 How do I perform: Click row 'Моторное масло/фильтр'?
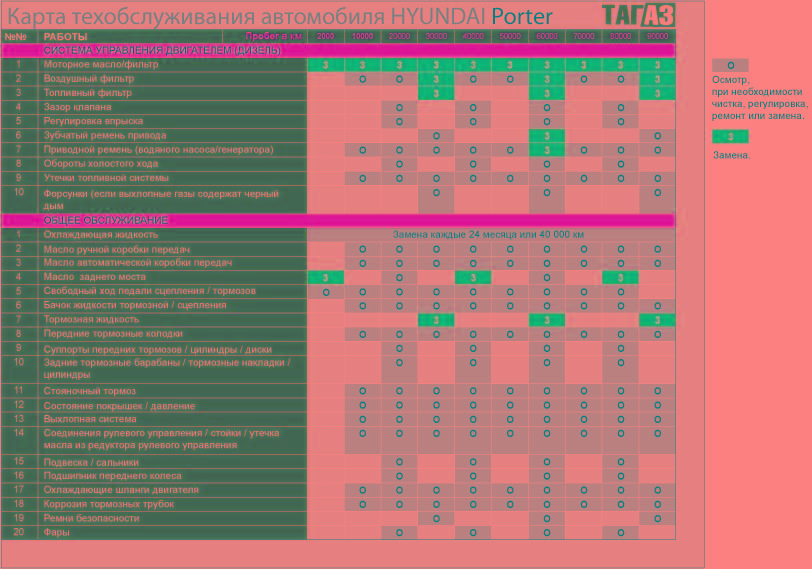(339, 65)
